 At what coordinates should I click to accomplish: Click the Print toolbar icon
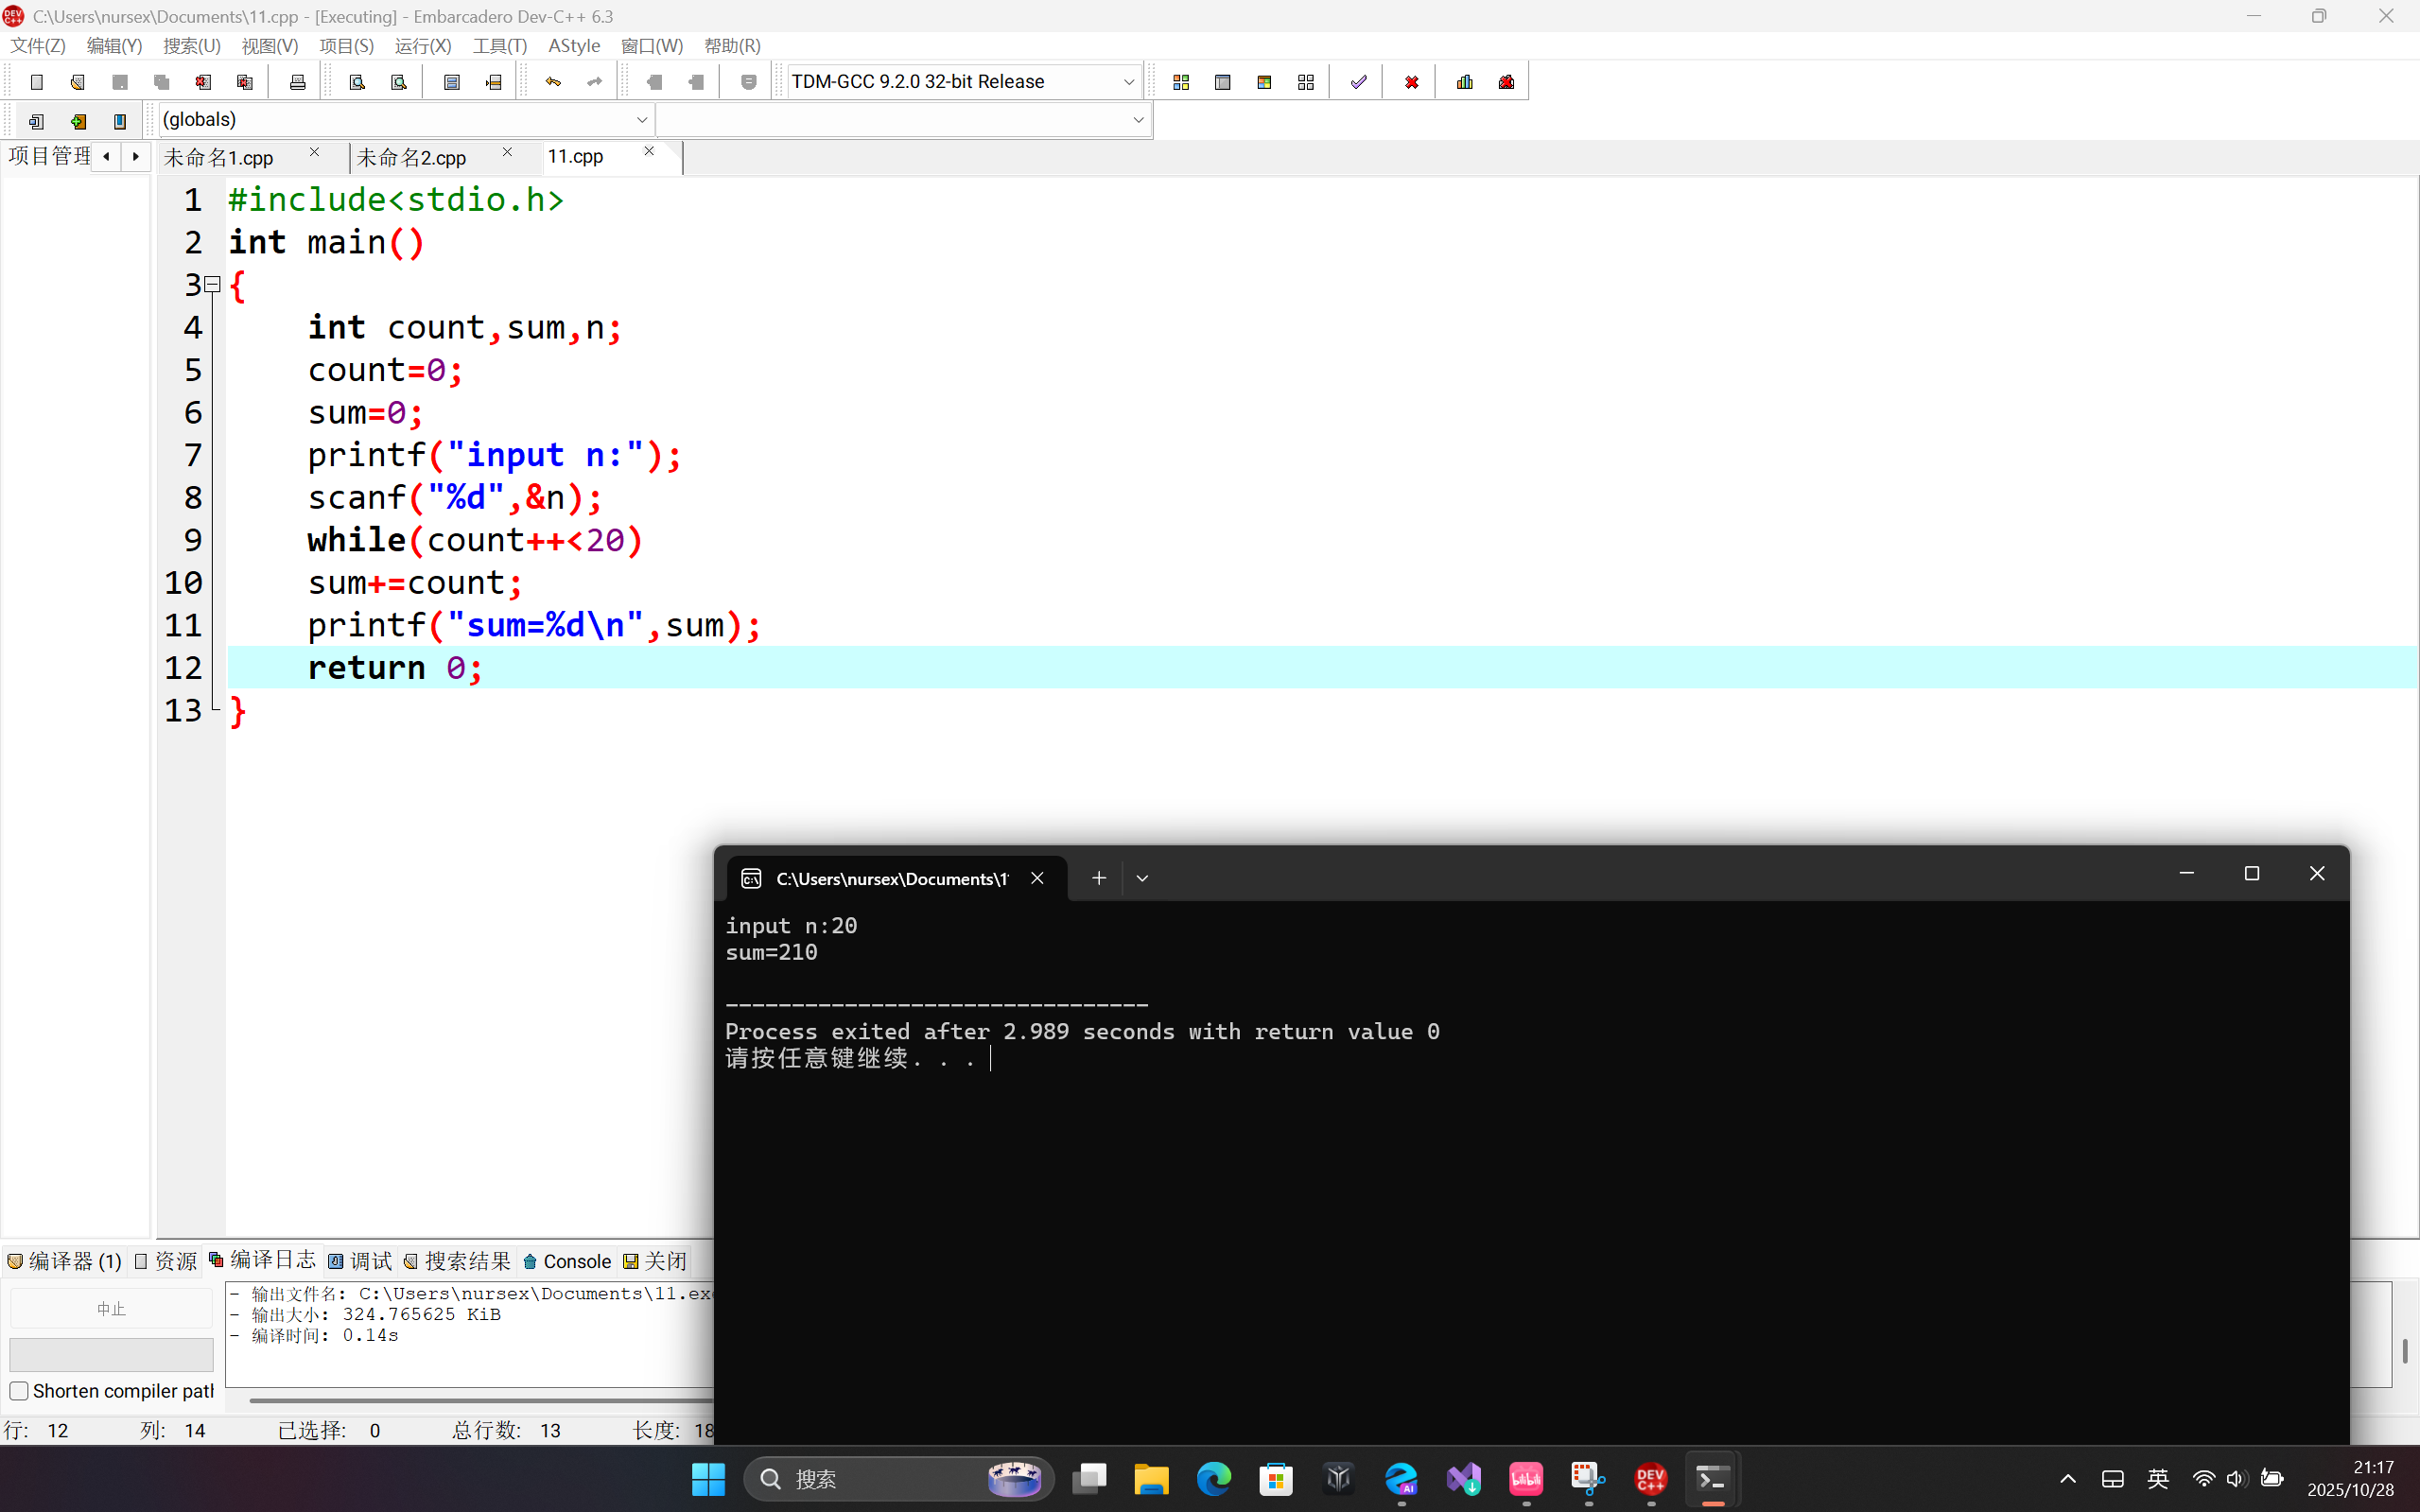click(297, 82)
